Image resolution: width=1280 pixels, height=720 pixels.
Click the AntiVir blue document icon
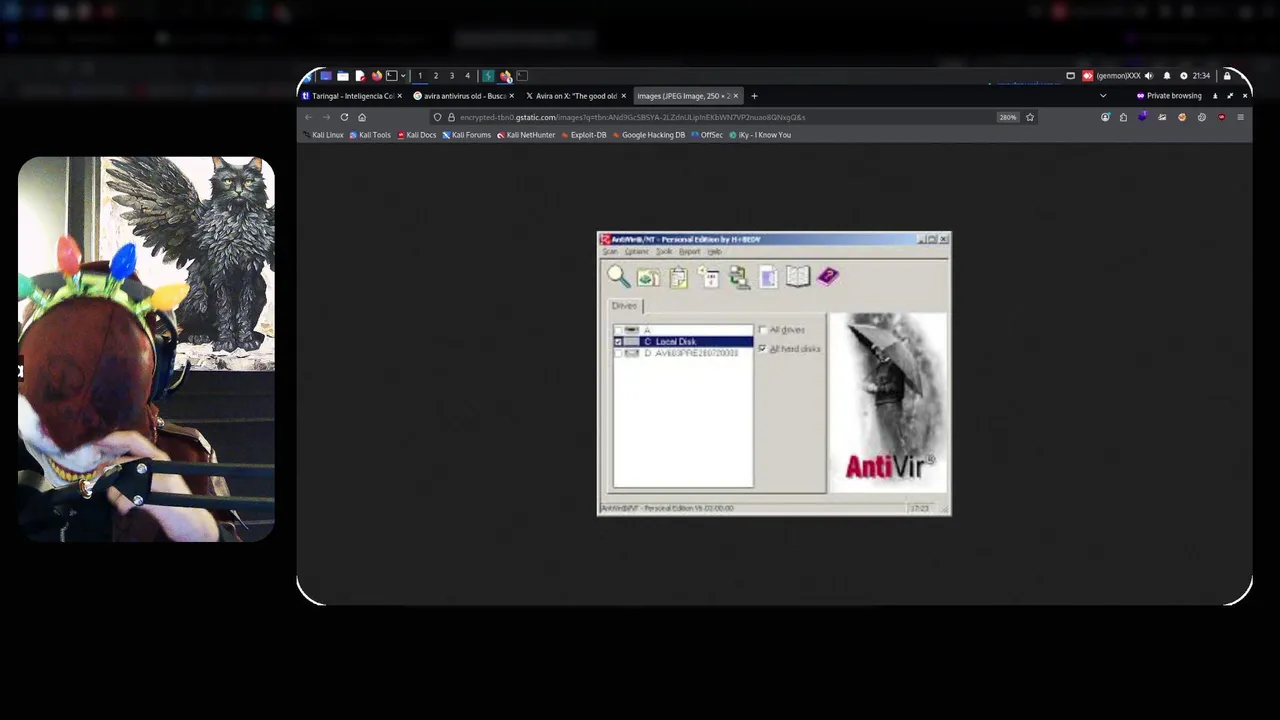click(x=768, y=278)
